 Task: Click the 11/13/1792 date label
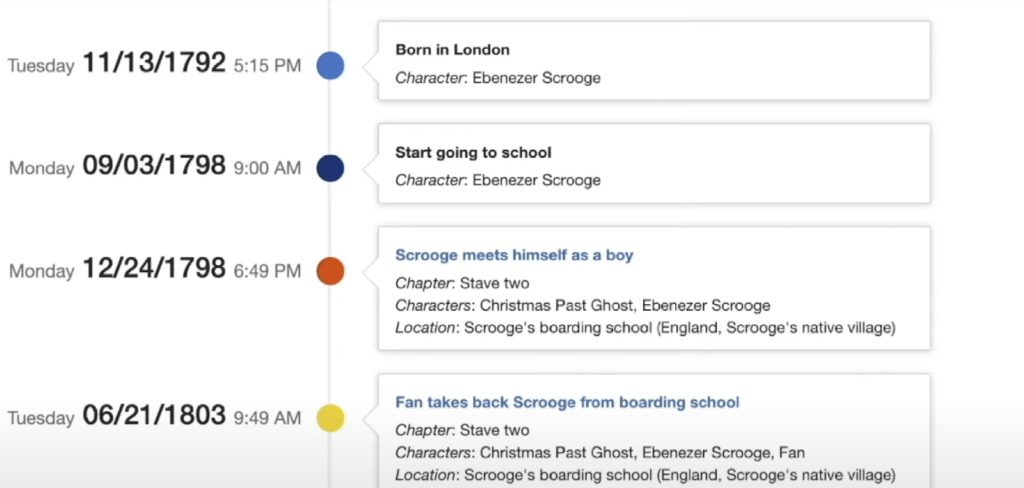click(154, 64)
